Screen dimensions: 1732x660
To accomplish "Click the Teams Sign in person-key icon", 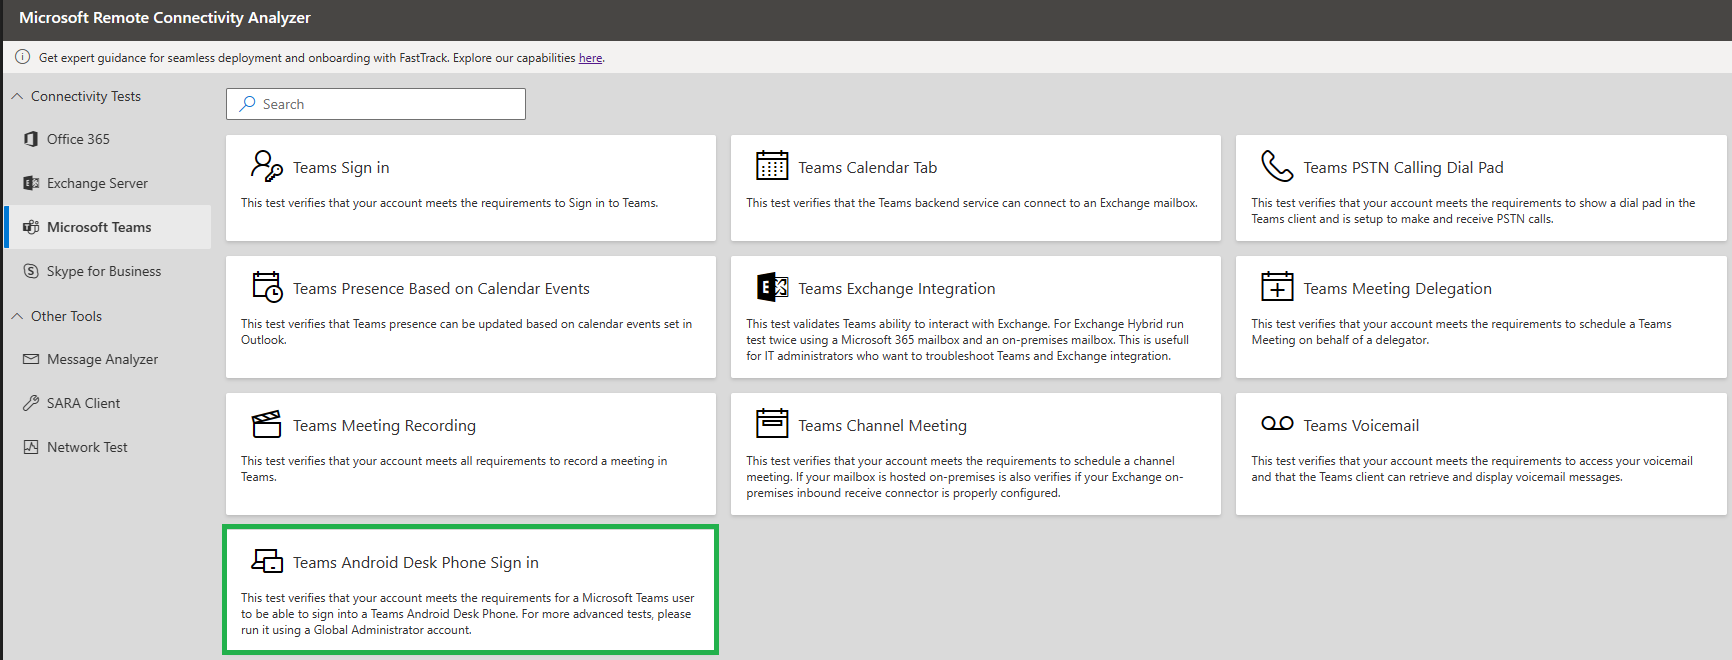I will pos(266,166).
